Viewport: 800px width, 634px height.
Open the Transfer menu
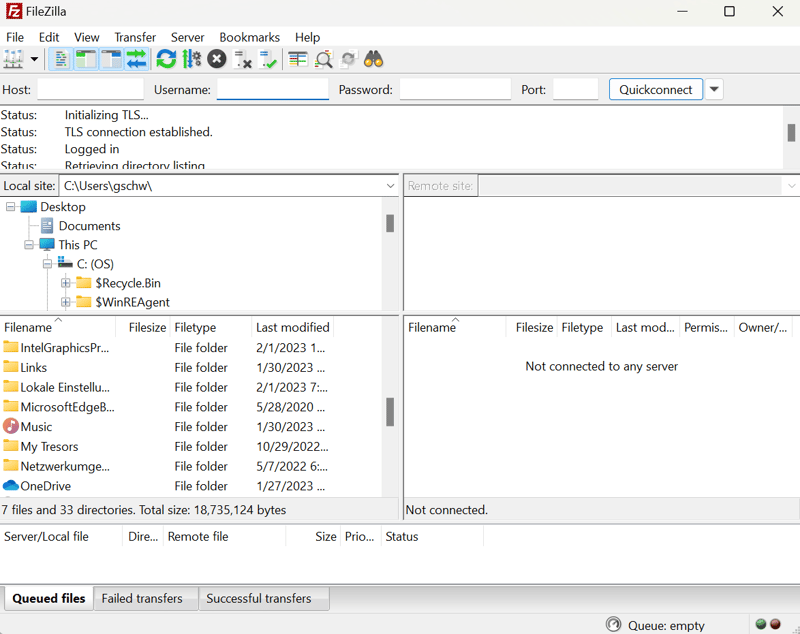tap(135, 37)
